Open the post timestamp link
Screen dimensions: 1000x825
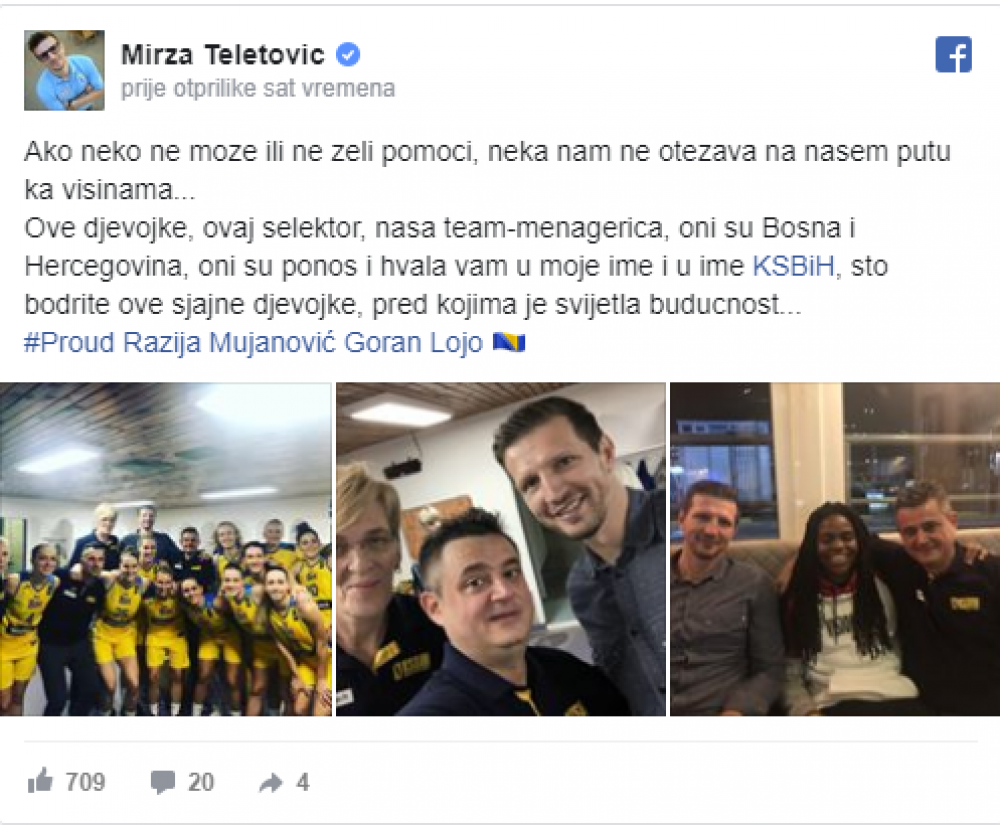258,88
